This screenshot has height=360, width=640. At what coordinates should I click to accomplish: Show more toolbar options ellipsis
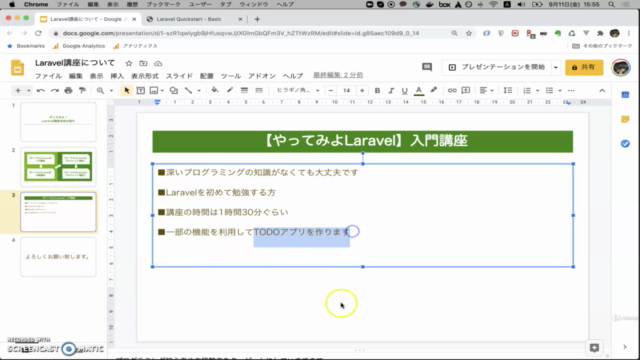tap(571, 91)
